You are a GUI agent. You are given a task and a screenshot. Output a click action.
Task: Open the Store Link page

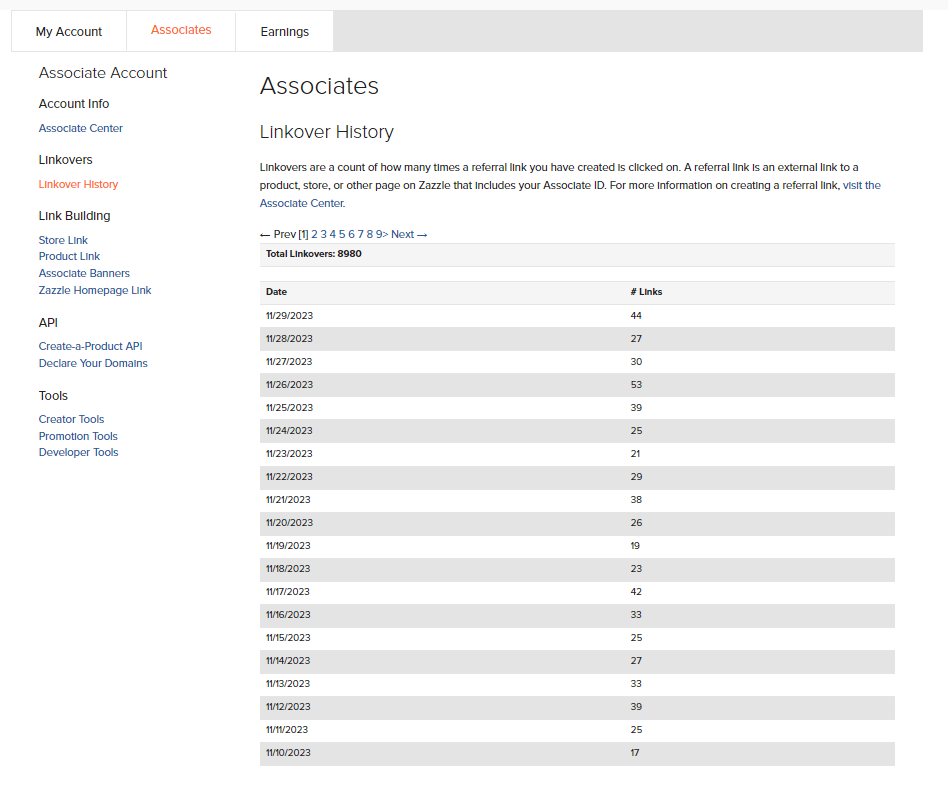pyautogui.click(x=63, y=240)
